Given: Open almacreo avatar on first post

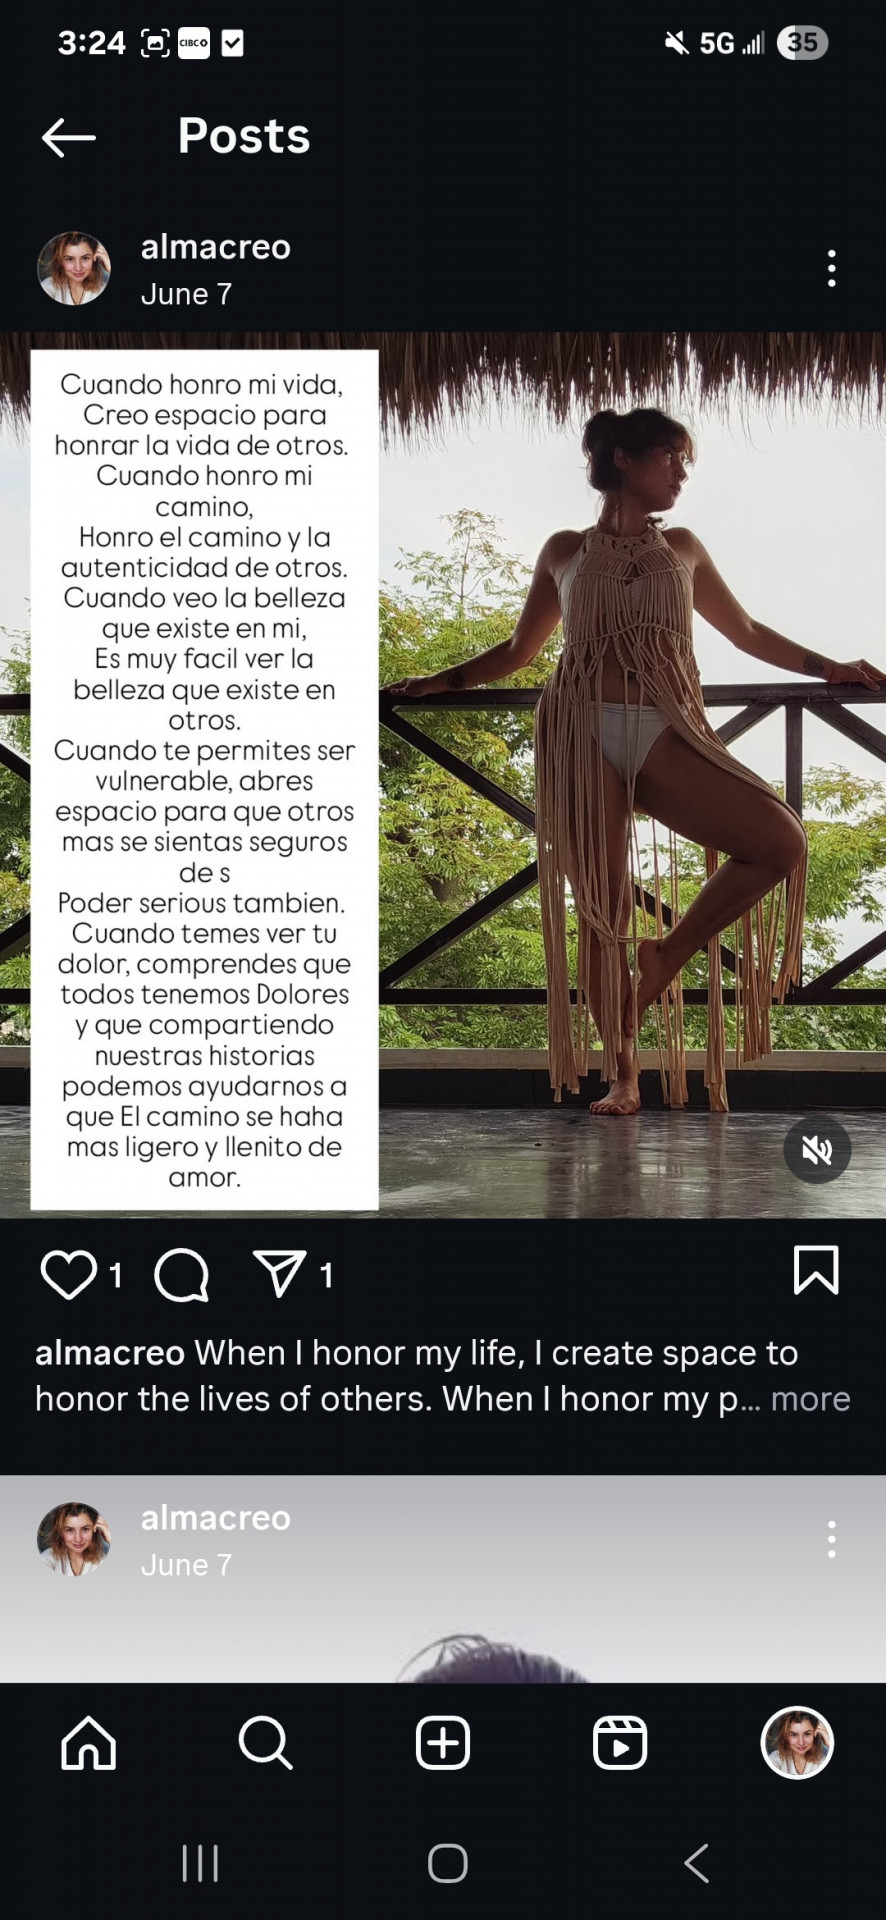Looking at the screenshot, I should click(74, 268).
